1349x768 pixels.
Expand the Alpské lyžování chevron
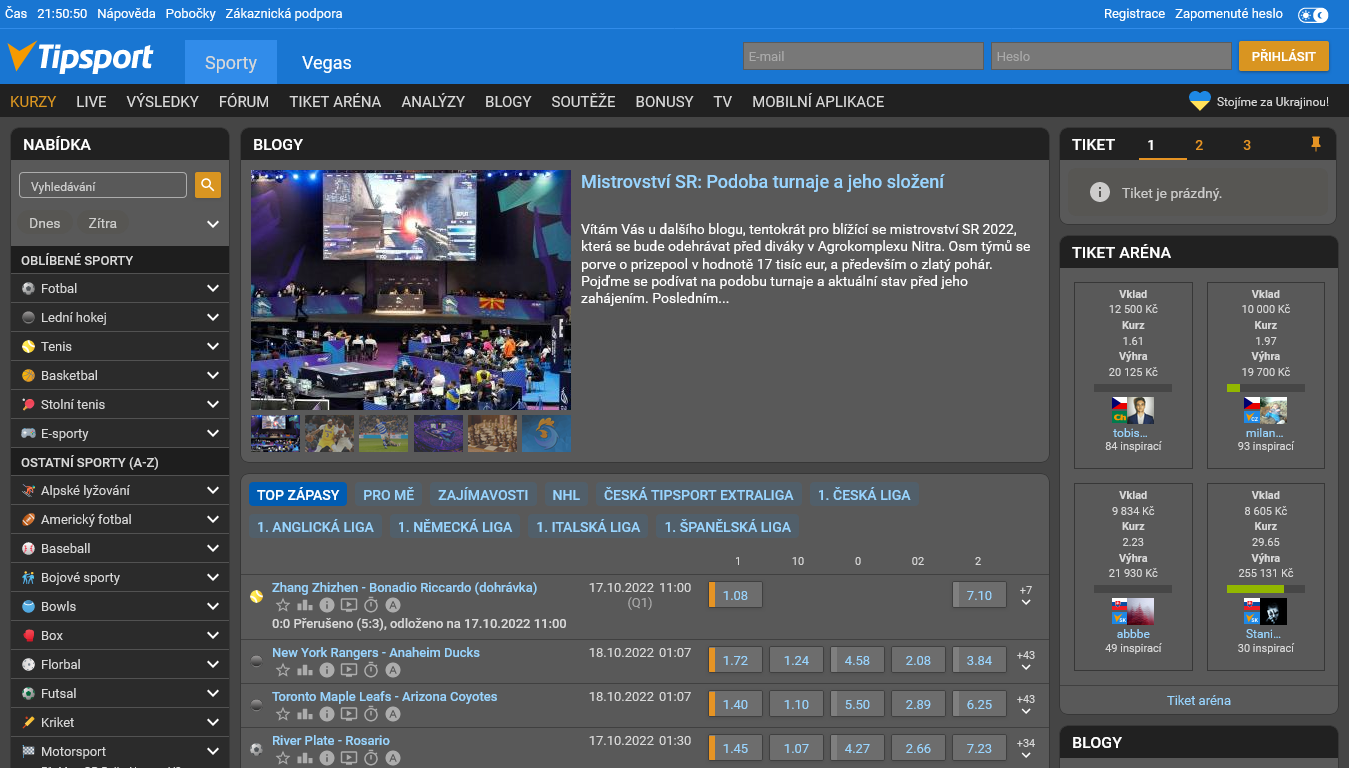[212, 490]
